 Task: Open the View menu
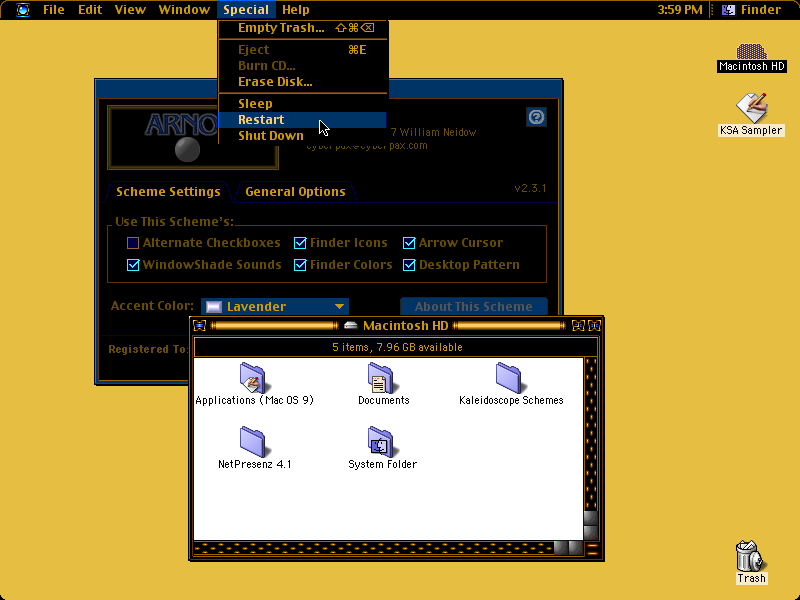coord(130,10)
